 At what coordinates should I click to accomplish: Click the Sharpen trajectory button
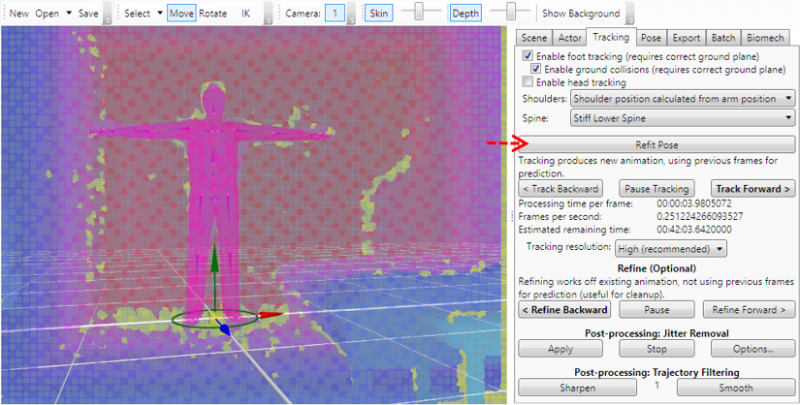(x=577, y=388)
